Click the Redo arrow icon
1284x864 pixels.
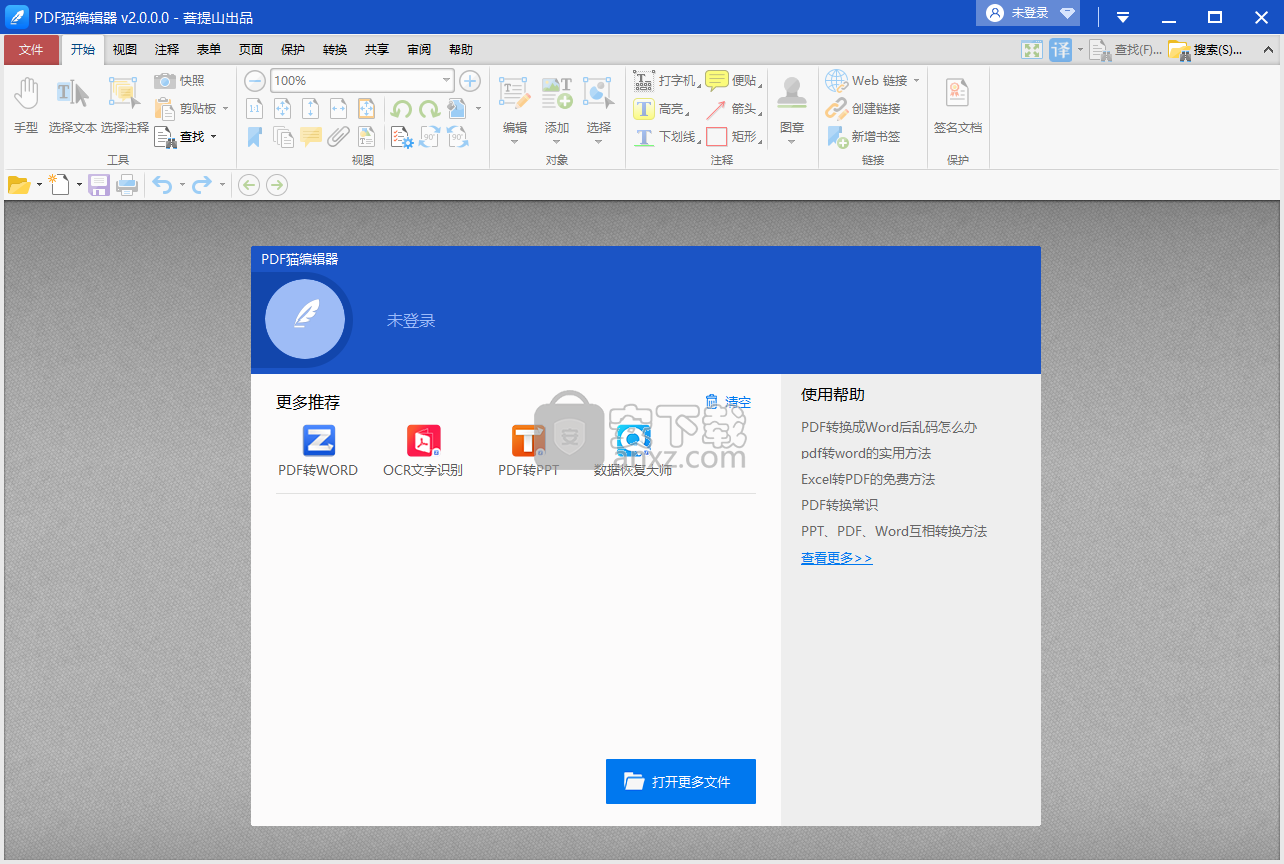pos(202,185)
